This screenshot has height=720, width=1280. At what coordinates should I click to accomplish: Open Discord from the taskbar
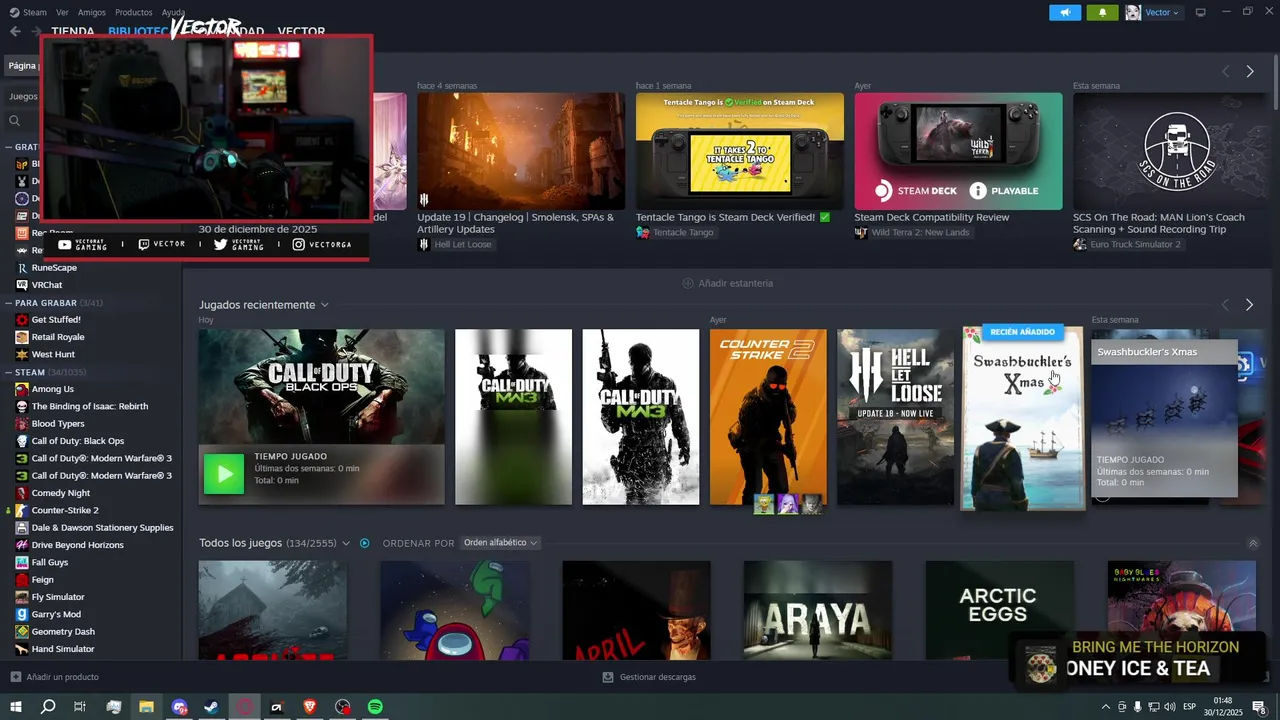(x=179, y=707)
